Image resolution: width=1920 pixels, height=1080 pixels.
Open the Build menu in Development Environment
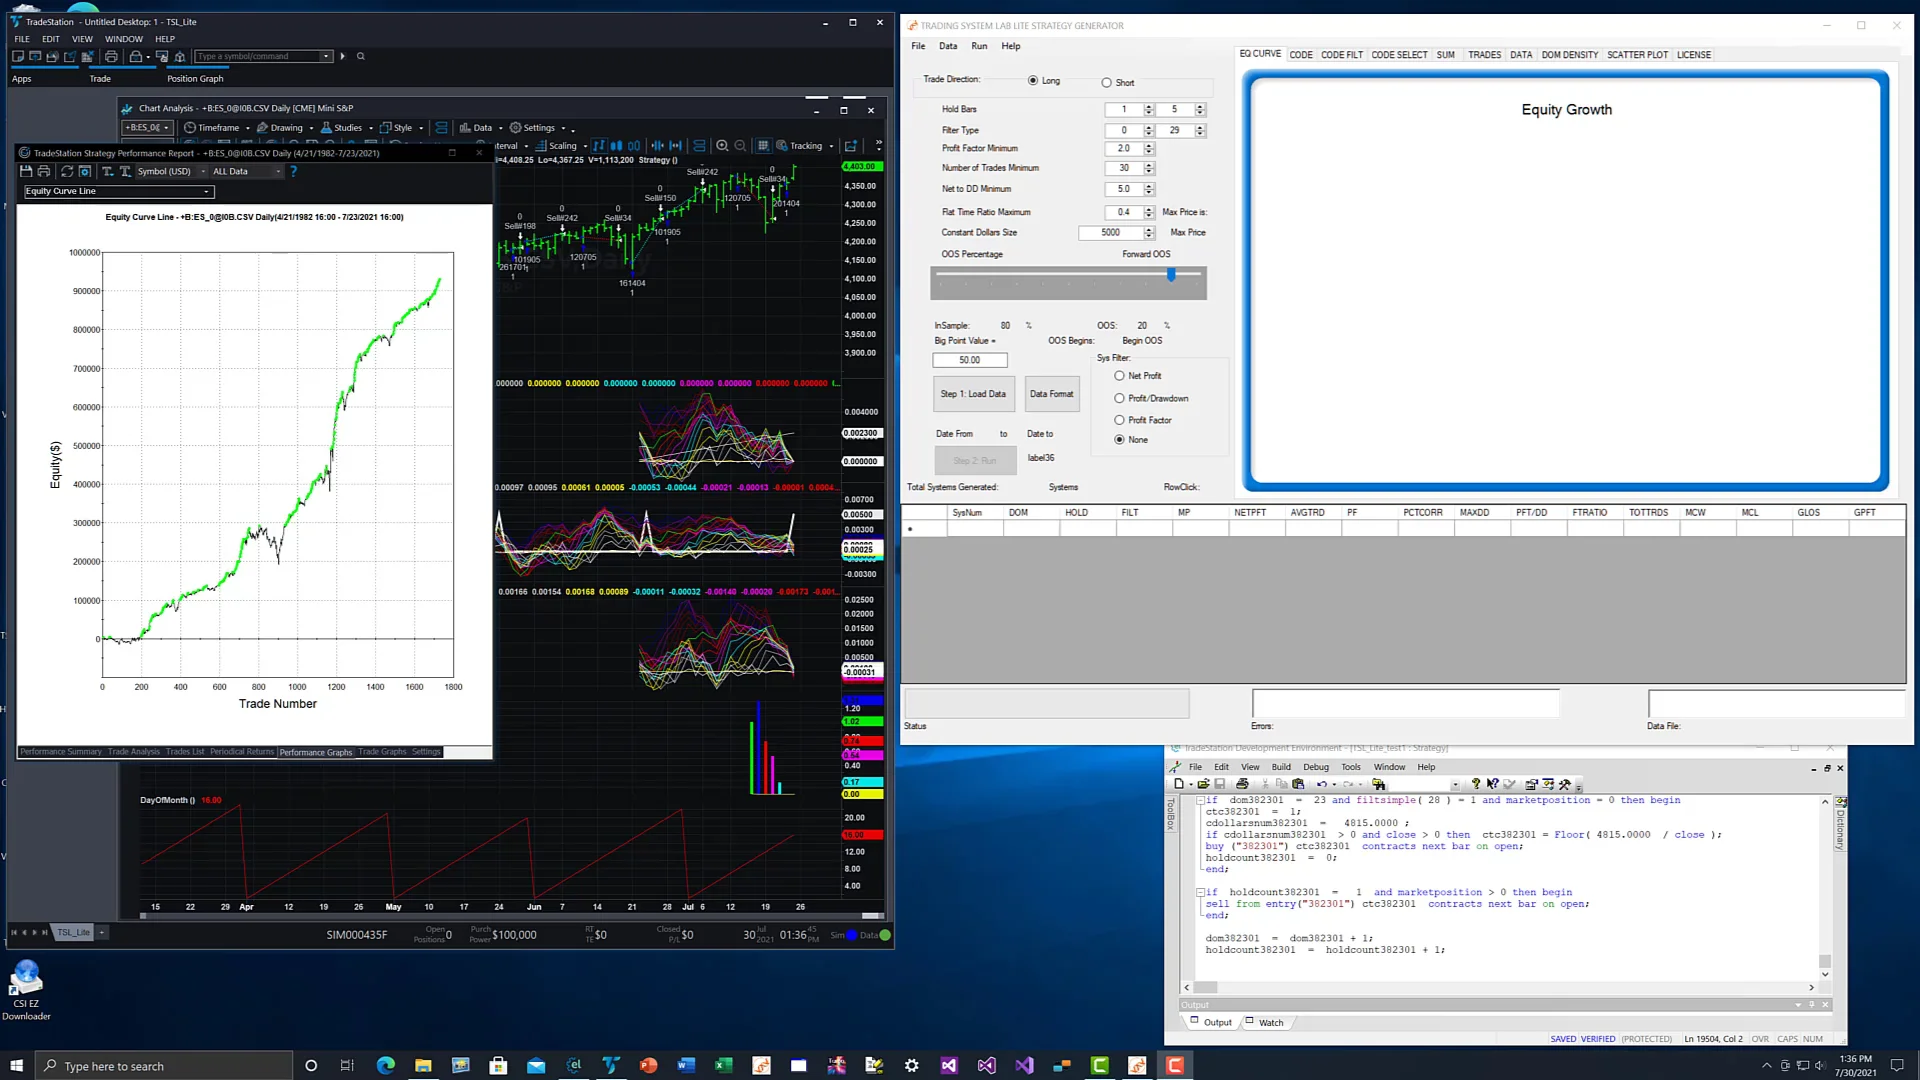pos(1280,768)
